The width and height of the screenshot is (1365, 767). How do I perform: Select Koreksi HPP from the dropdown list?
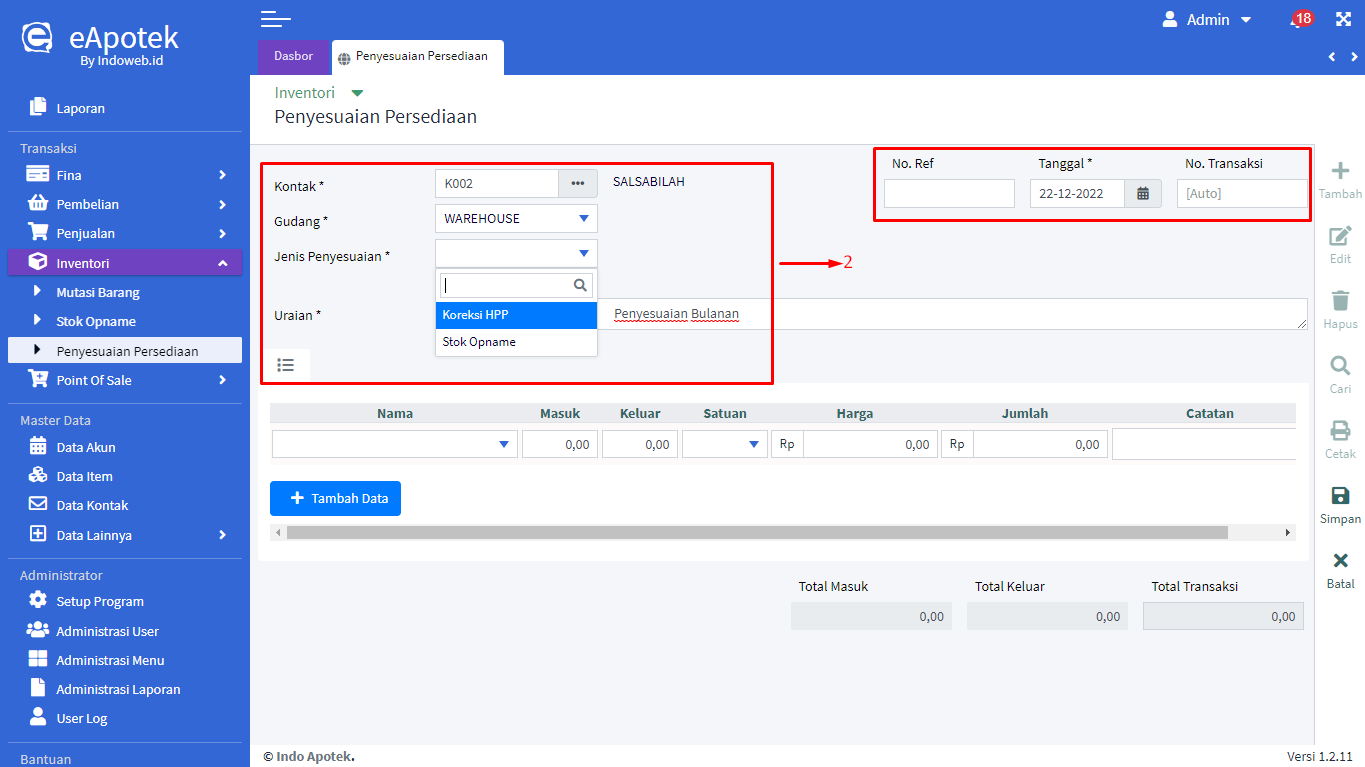click(x=516, y=315)
